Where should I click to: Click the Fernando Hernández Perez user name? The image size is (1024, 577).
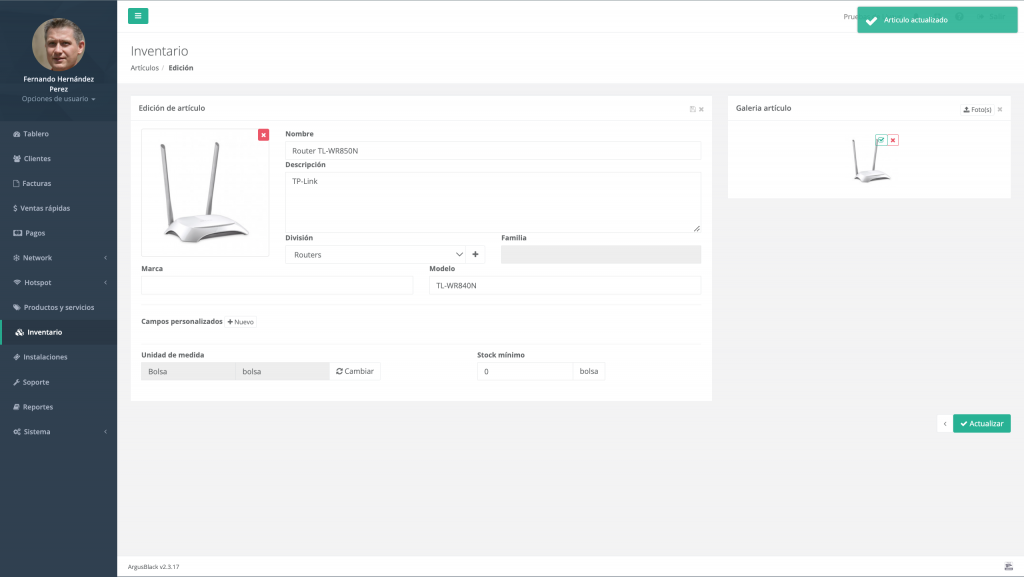59,84
